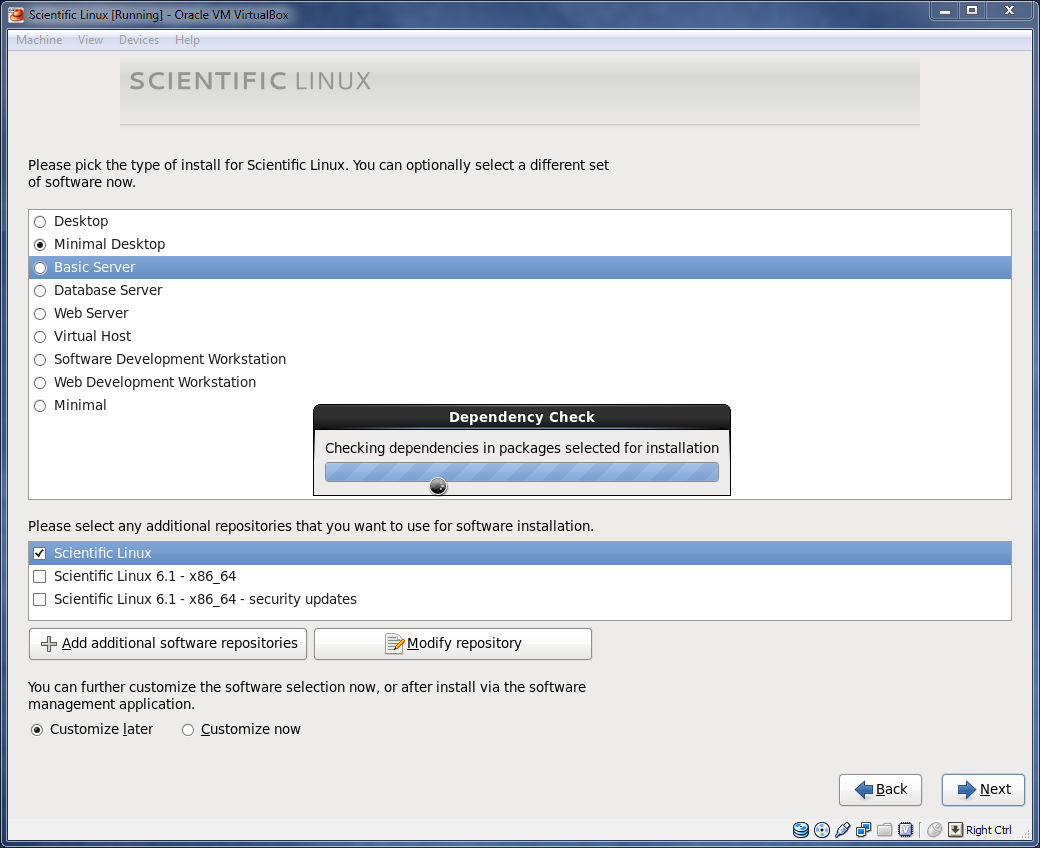Click the optical disc drive icon

[x=822, y=829]
